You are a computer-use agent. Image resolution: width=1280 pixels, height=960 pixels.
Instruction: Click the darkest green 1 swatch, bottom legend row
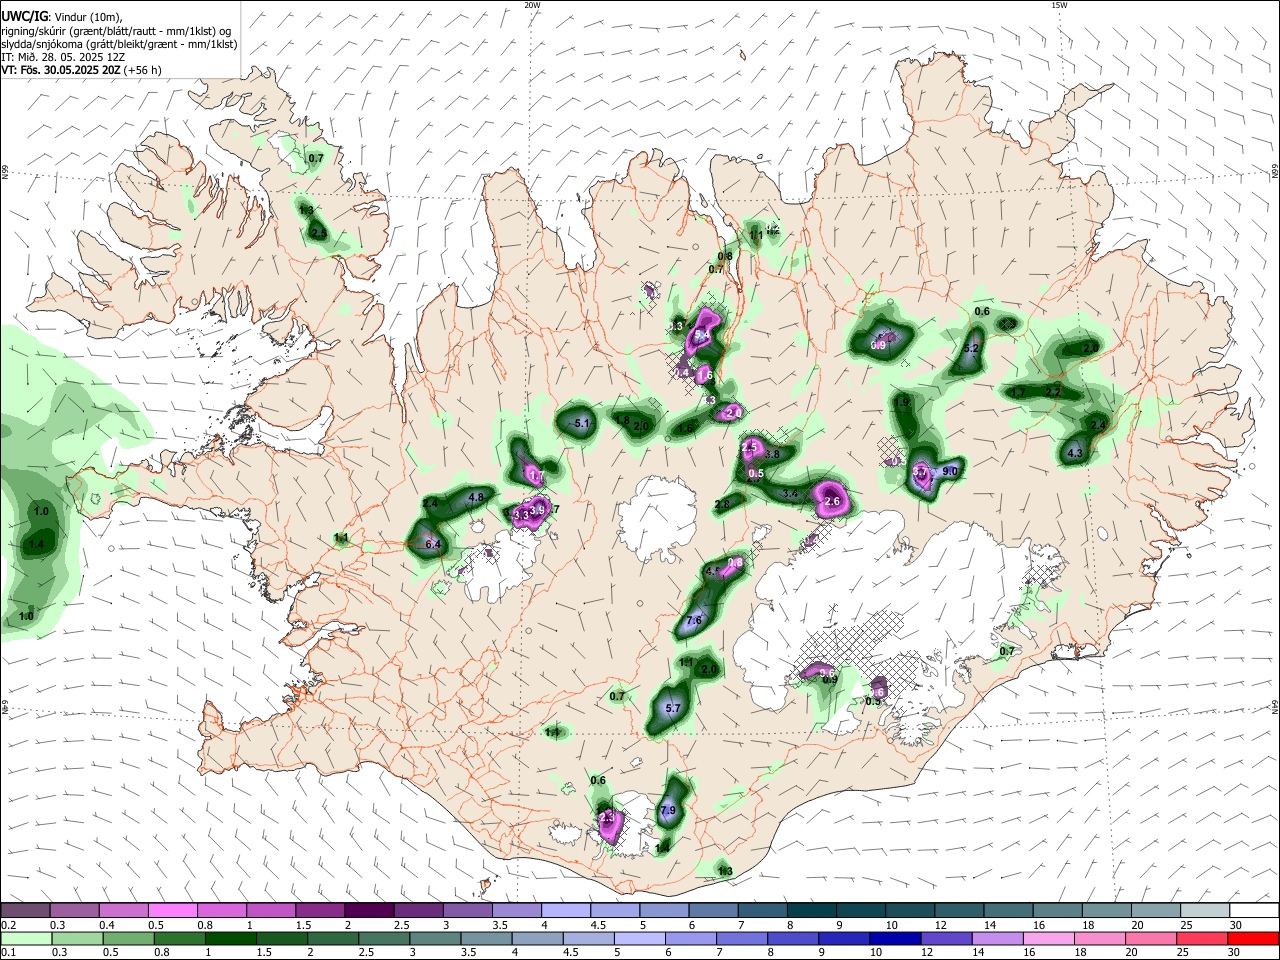point(230,938)
